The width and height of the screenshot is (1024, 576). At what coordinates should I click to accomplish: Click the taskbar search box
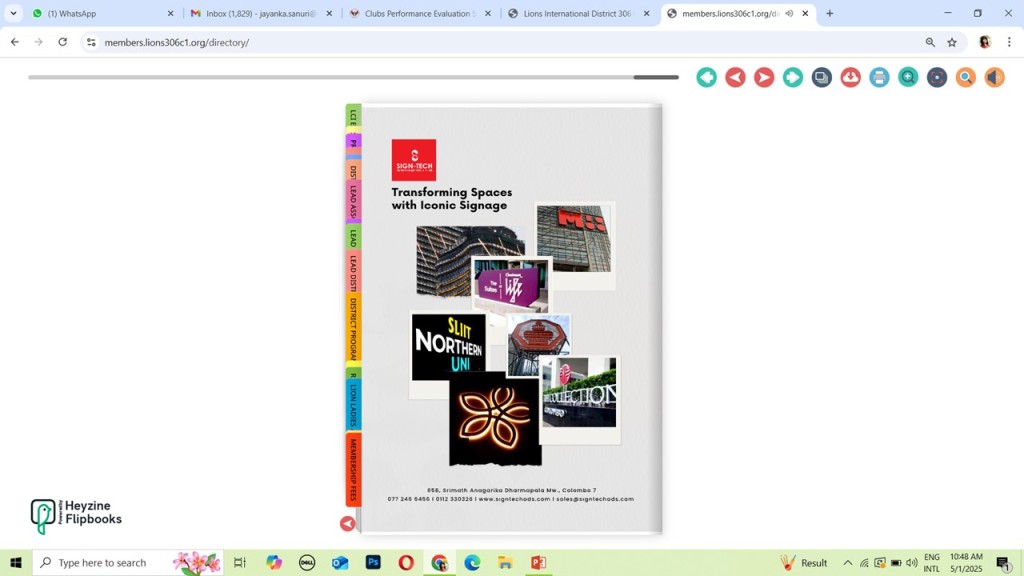point(128,562)
